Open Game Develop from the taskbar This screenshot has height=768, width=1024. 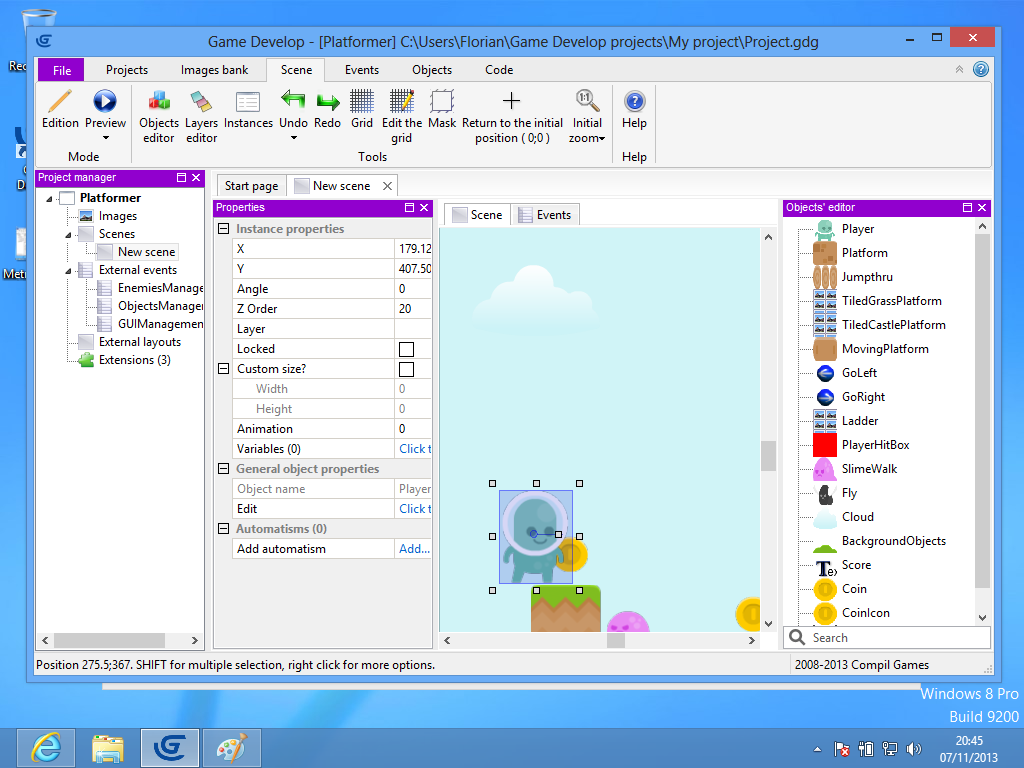[168, 747]
